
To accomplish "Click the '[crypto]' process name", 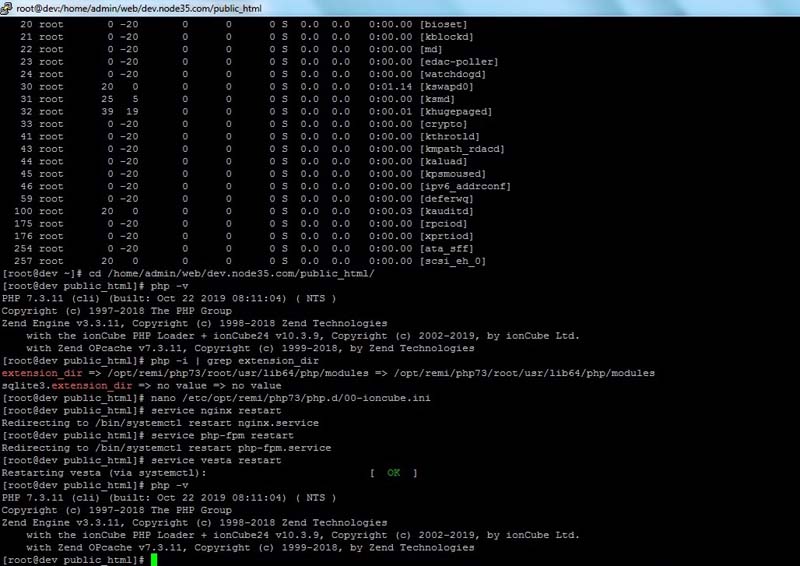I will [443, 124].
